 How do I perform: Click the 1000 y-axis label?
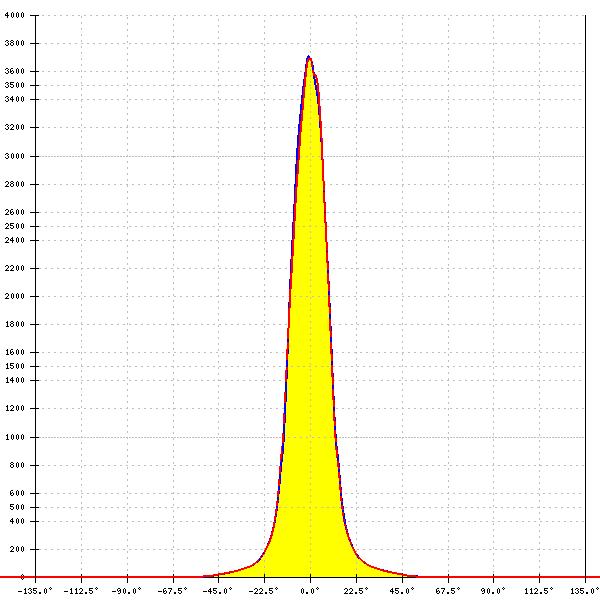coord(15,437)
